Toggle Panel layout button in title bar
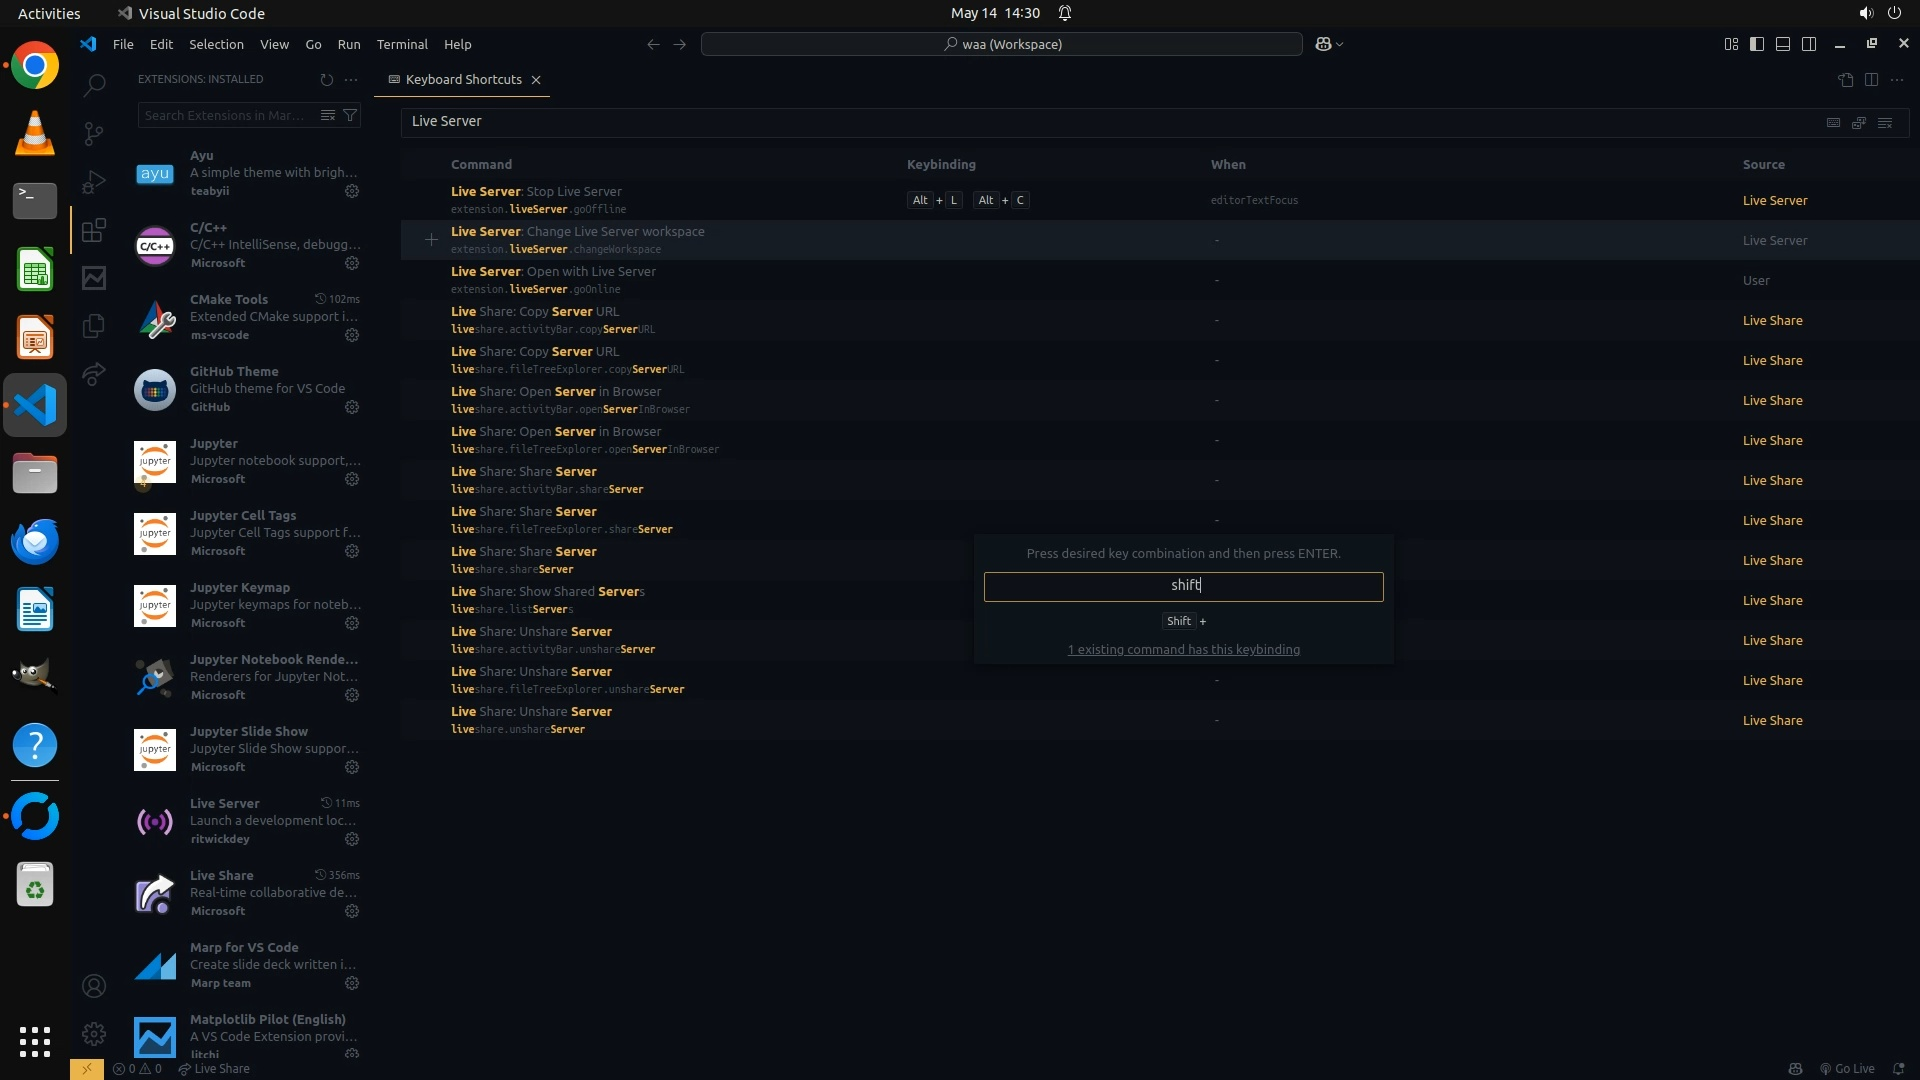 [x=1783, y=44]
